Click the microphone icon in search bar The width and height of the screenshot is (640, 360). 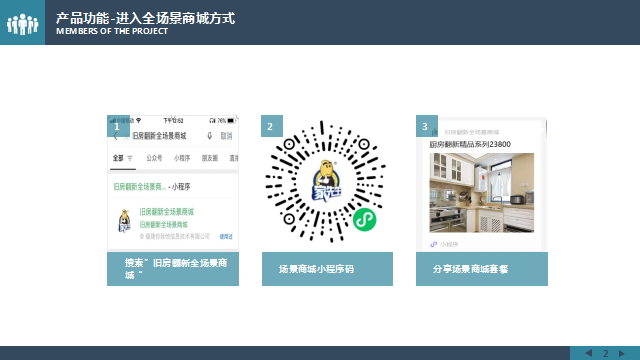coord(209,136)
